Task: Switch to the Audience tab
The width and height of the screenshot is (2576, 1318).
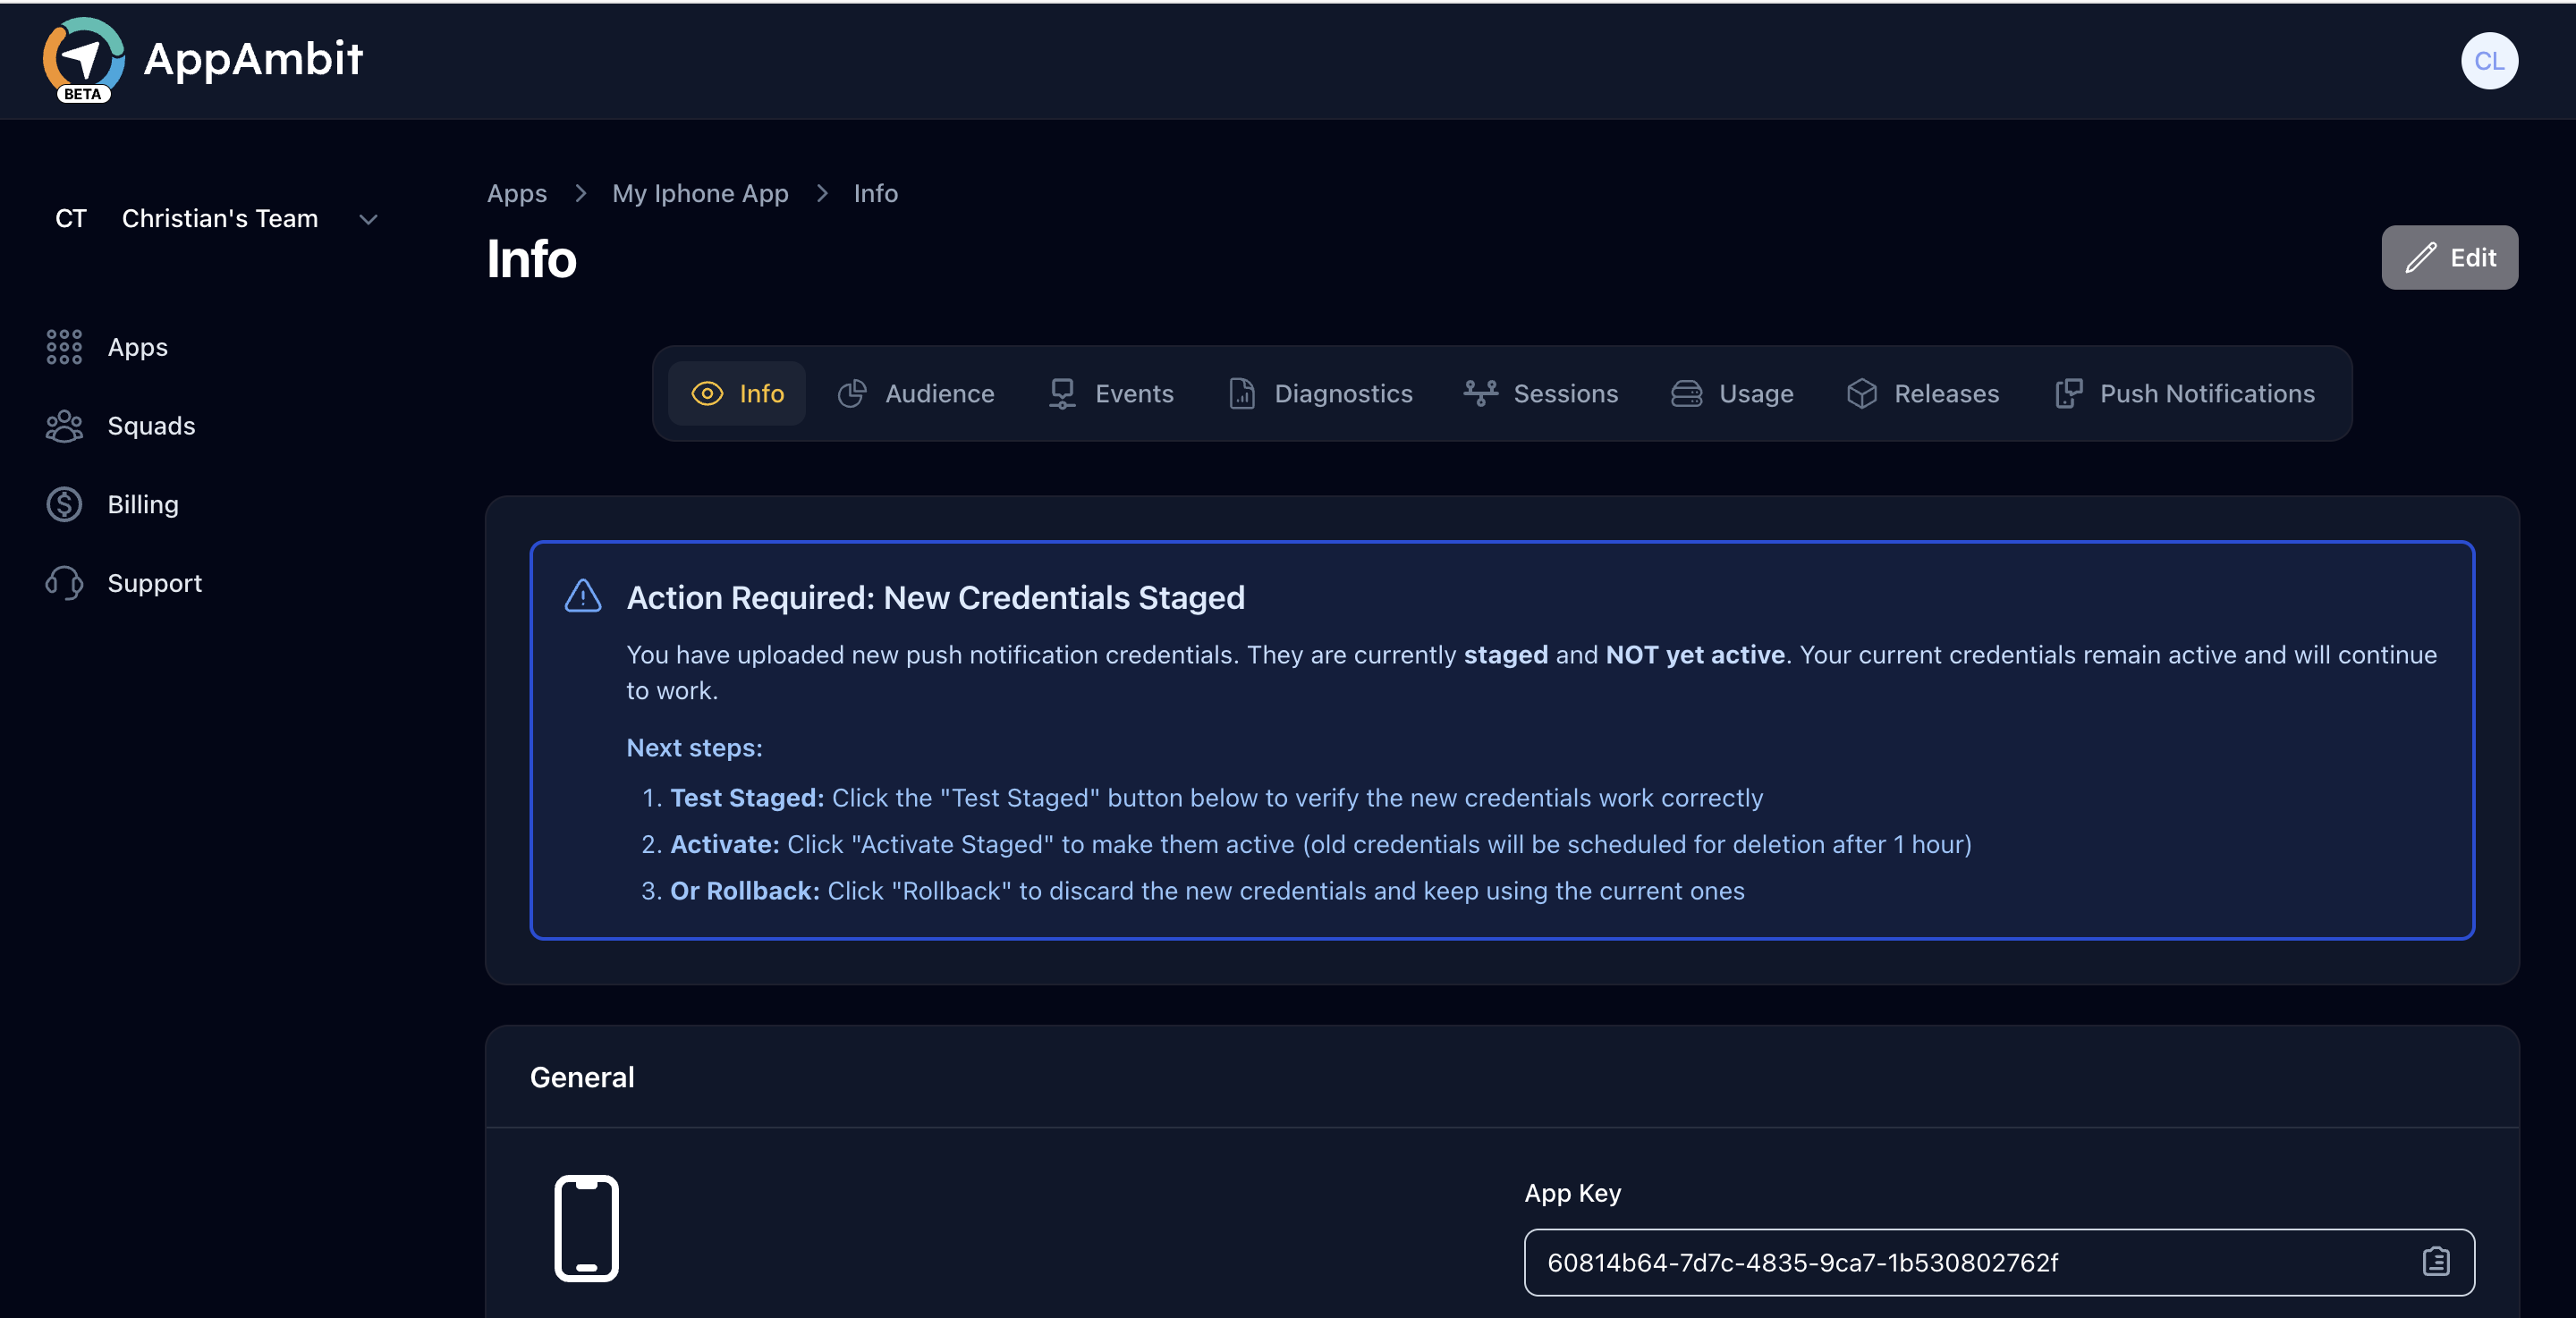Action: (x=916, y=394)
